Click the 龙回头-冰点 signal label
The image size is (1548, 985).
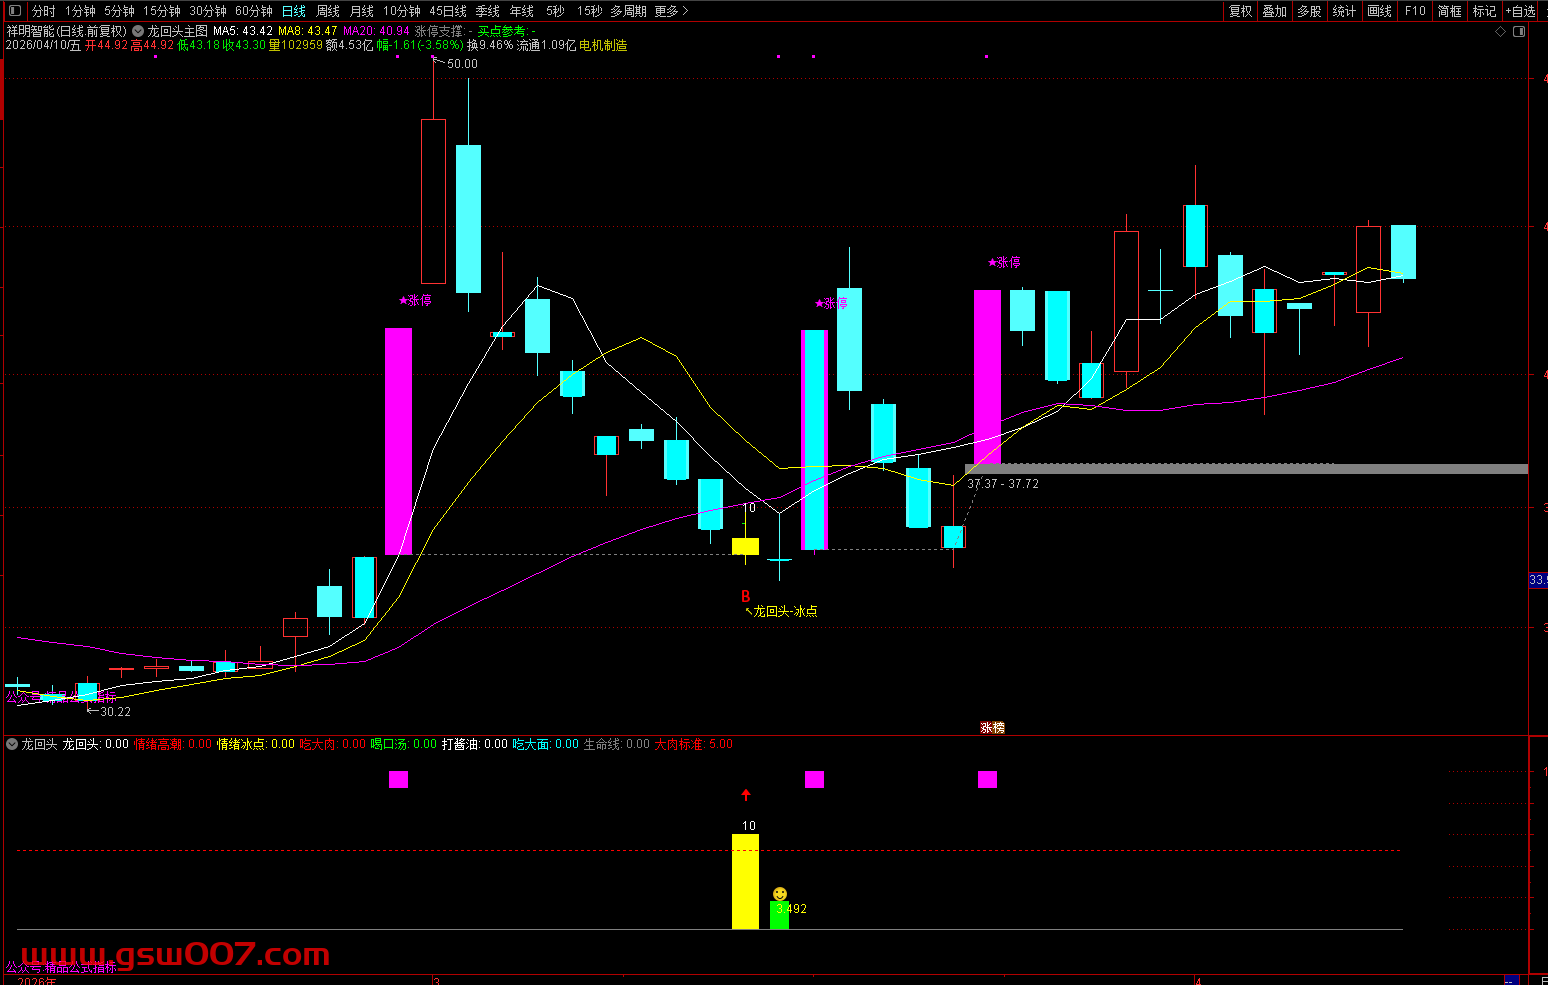coord(785,611)
